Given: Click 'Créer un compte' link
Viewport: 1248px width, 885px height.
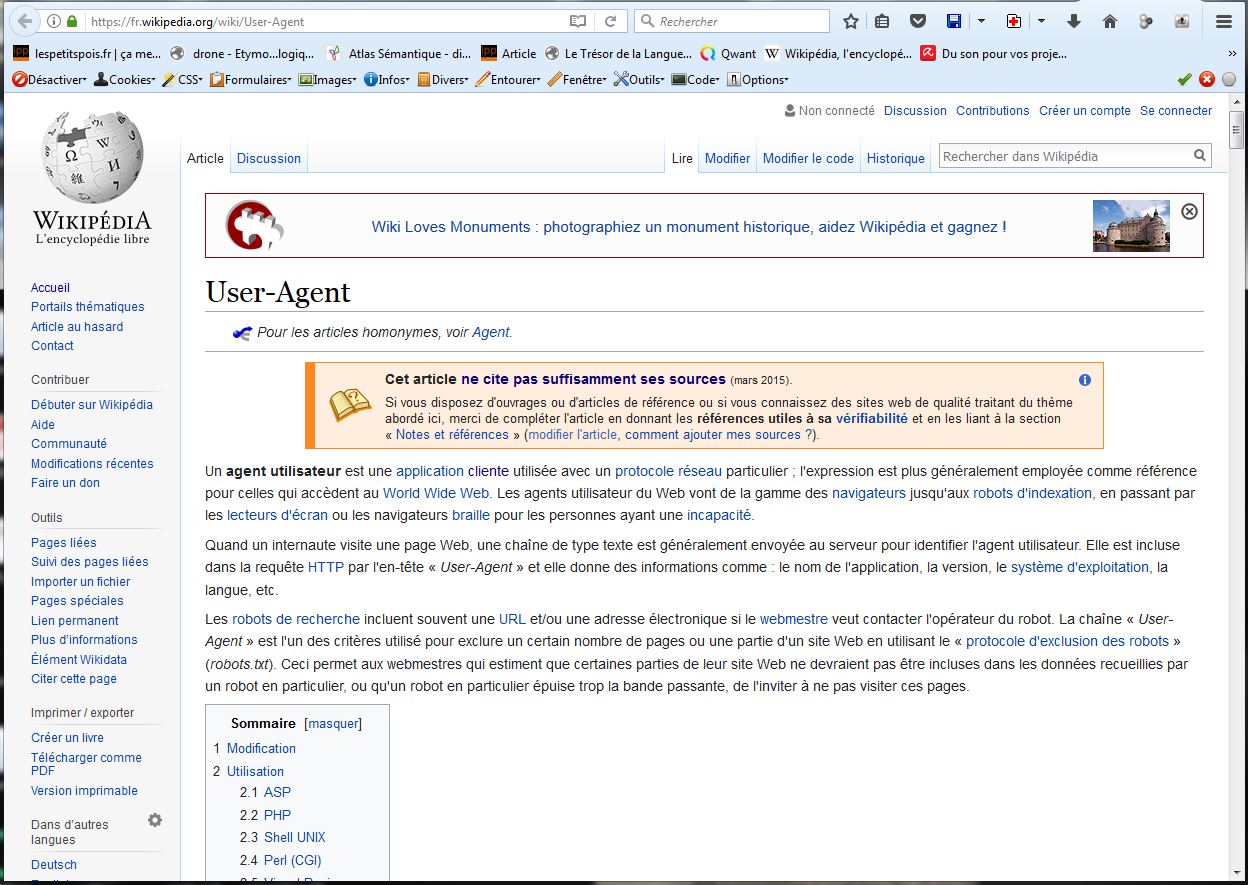Looking at the screenshot, I should tap(1084, 111).
